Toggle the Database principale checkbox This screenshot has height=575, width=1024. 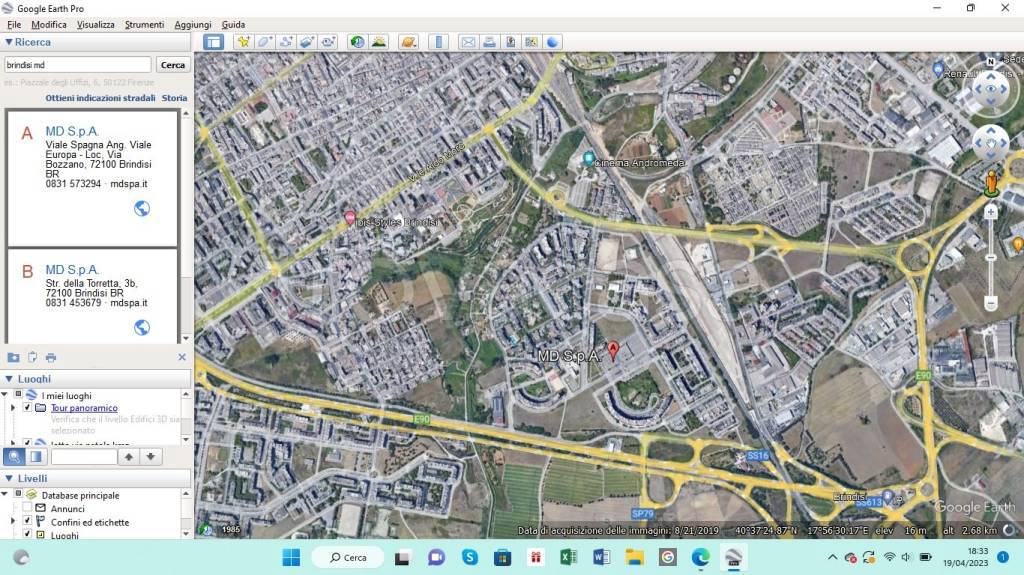[x=18, y=495]
